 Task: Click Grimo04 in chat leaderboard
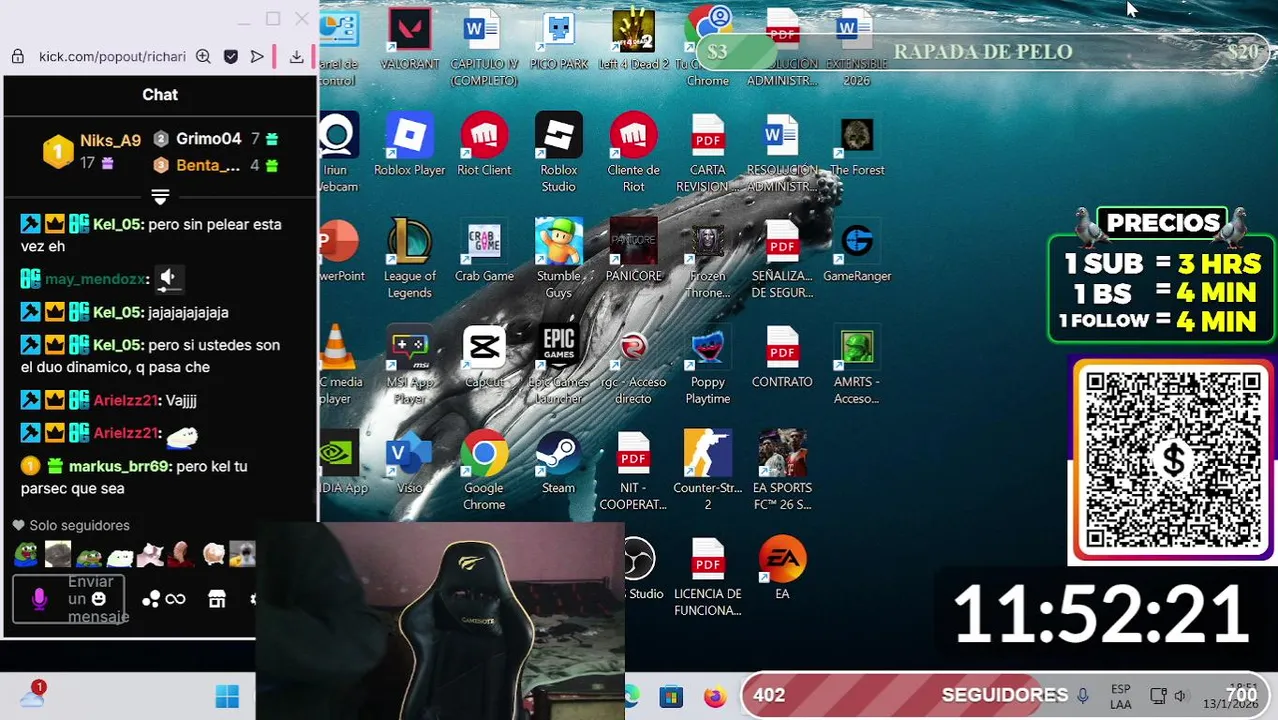(x=208, y=139)
